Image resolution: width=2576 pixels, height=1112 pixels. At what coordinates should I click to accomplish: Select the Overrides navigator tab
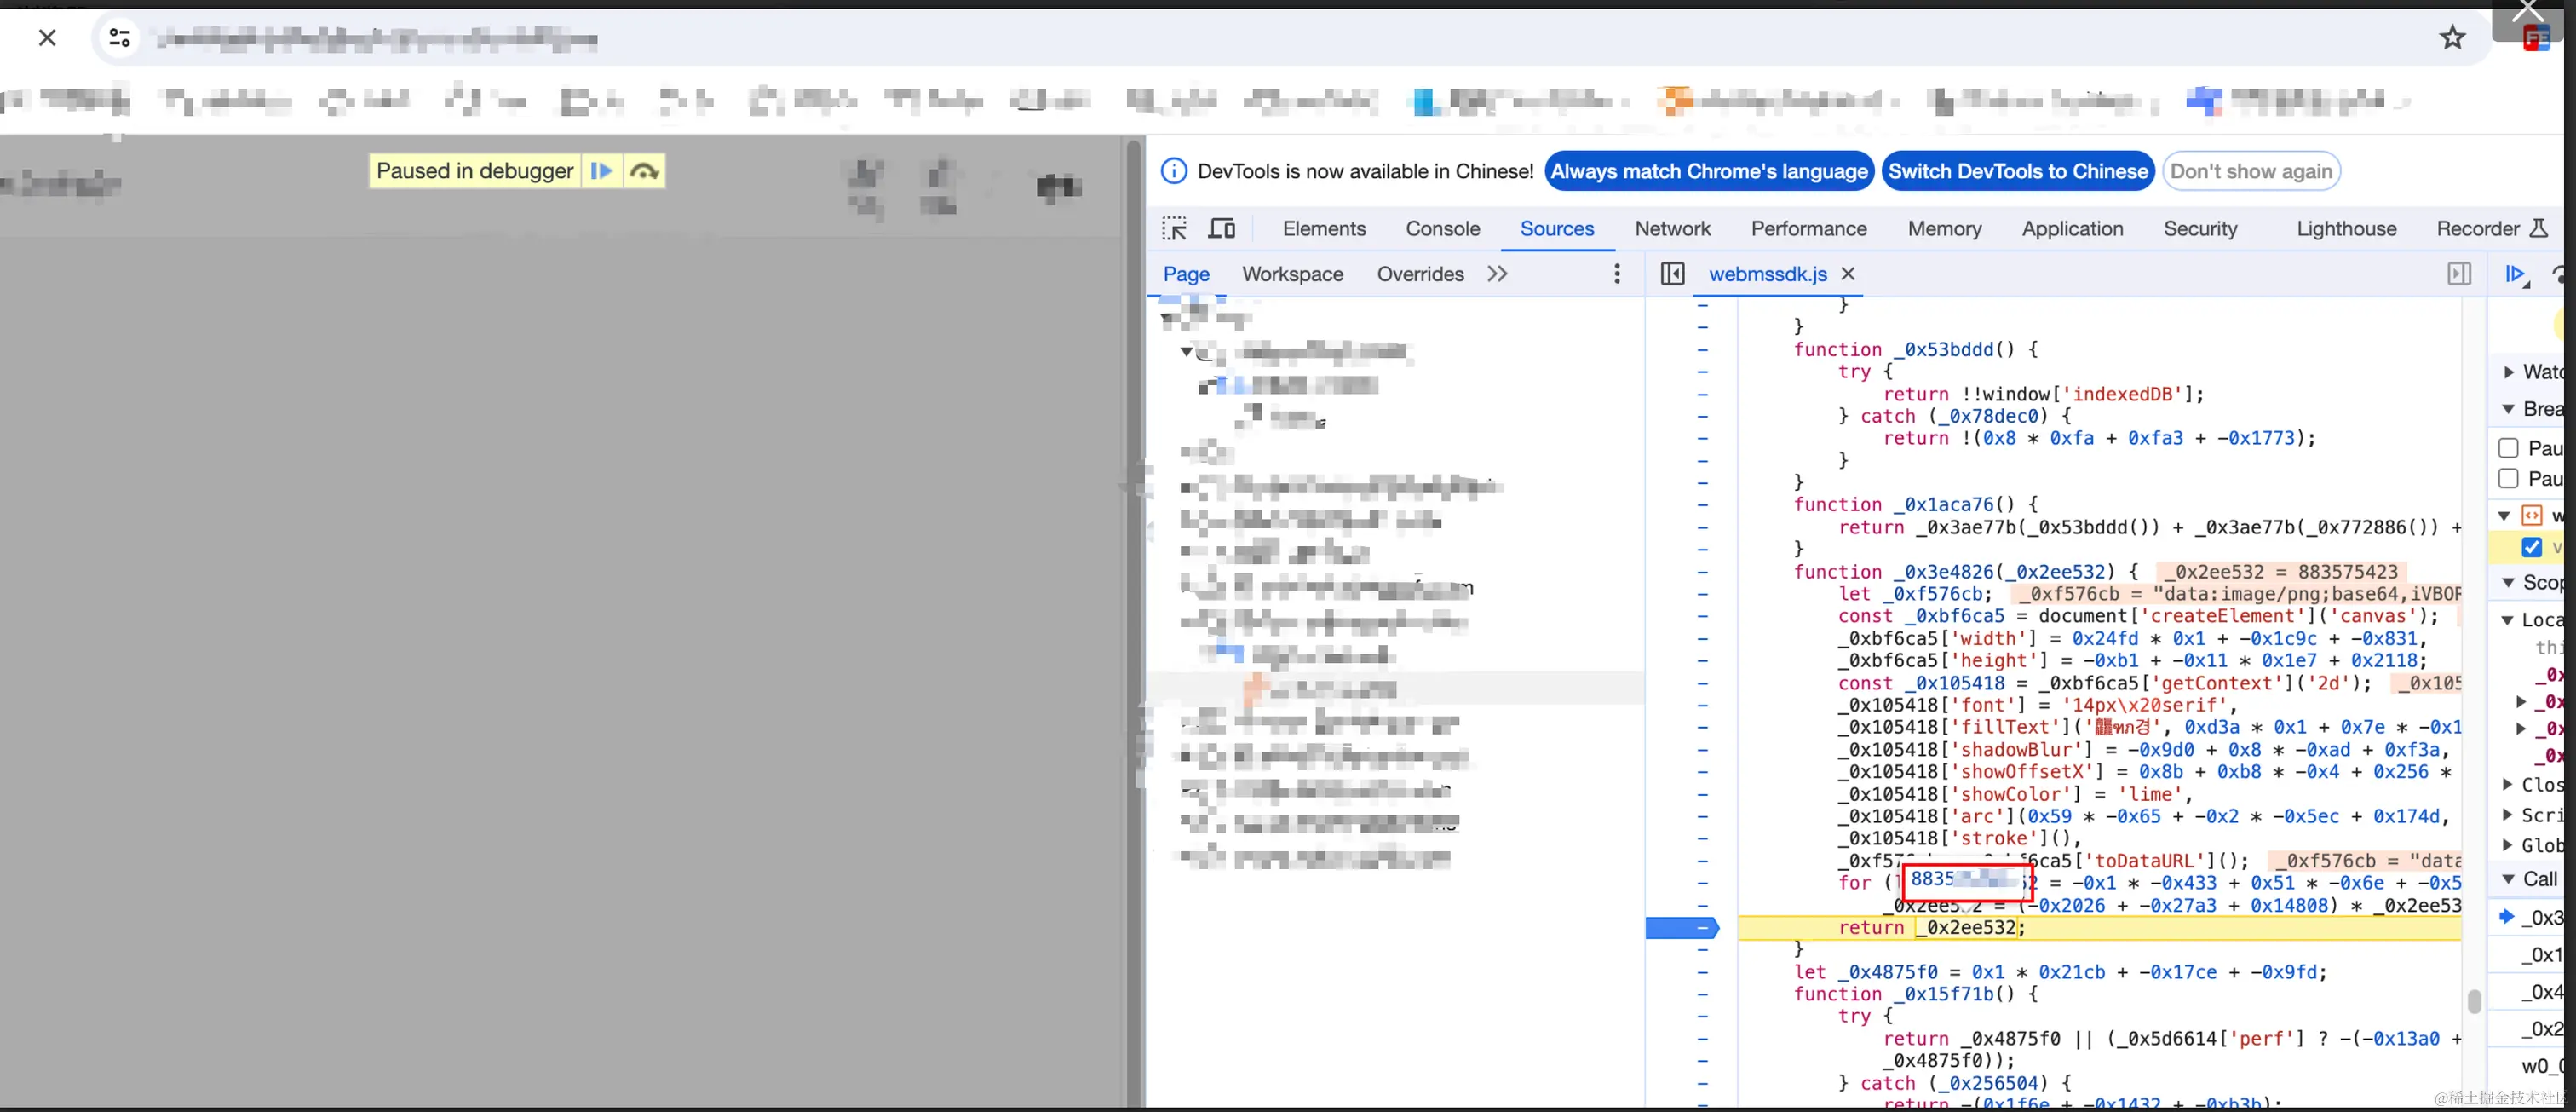click(x=1420, y=274)
